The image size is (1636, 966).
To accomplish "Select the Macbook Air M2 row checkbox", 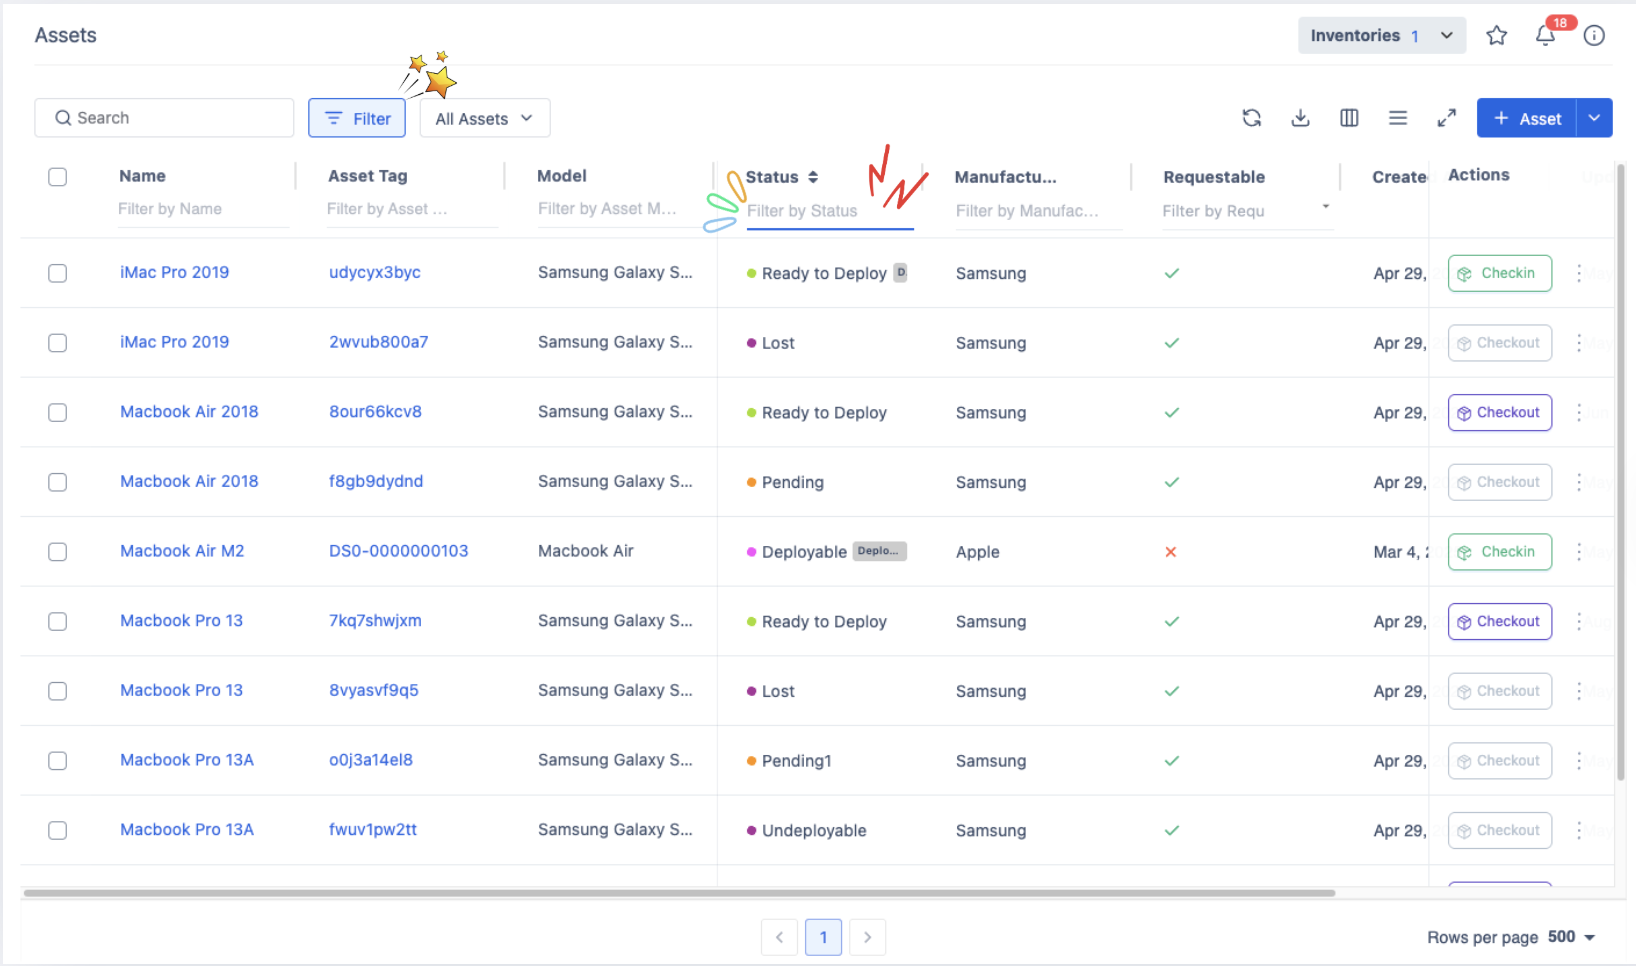I will pyautogui.click(x=58, y=552).
